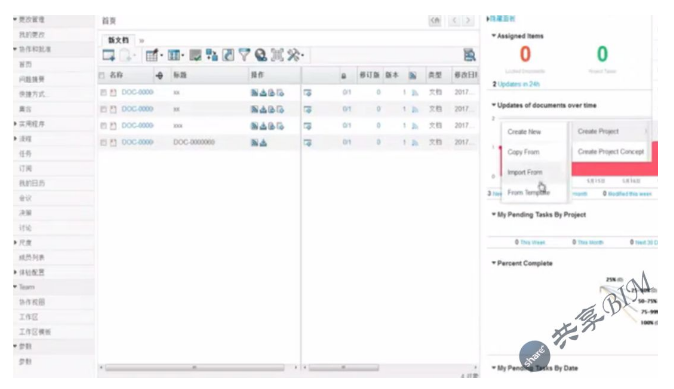Collapse the Team sidebar section

tap(15, 287)
